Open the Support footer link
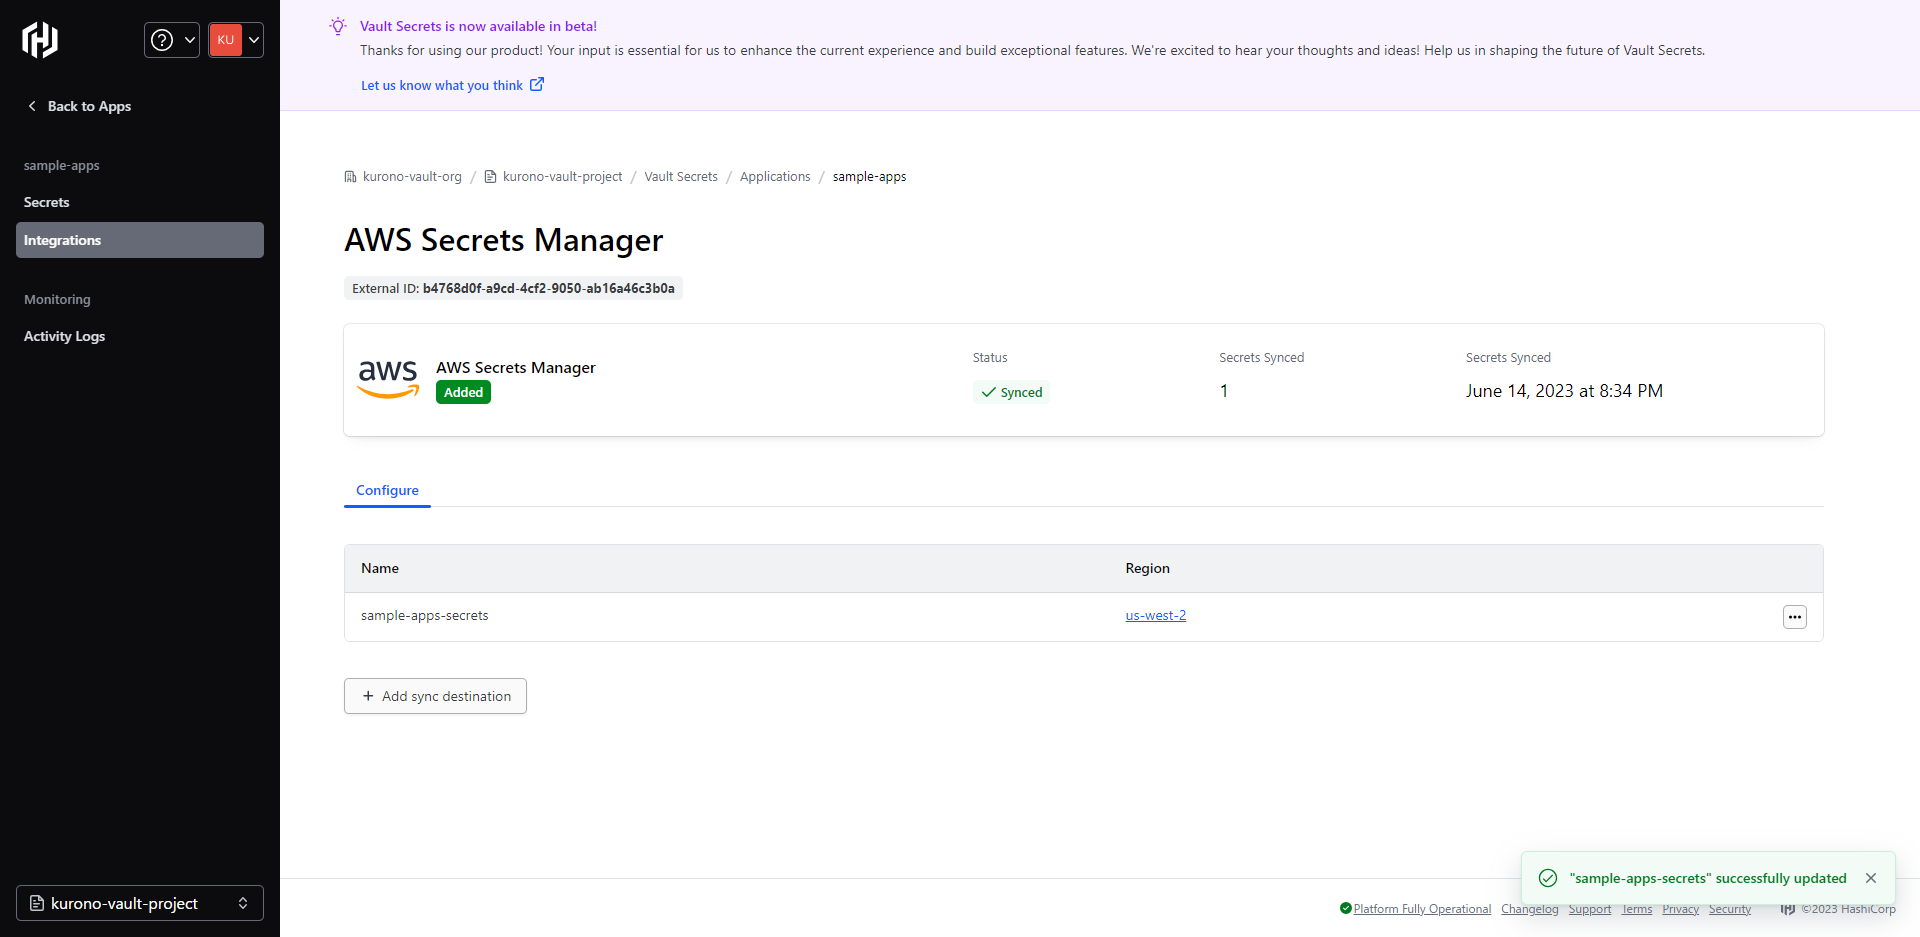1920x937 pixels. [x=1590, y=909]
